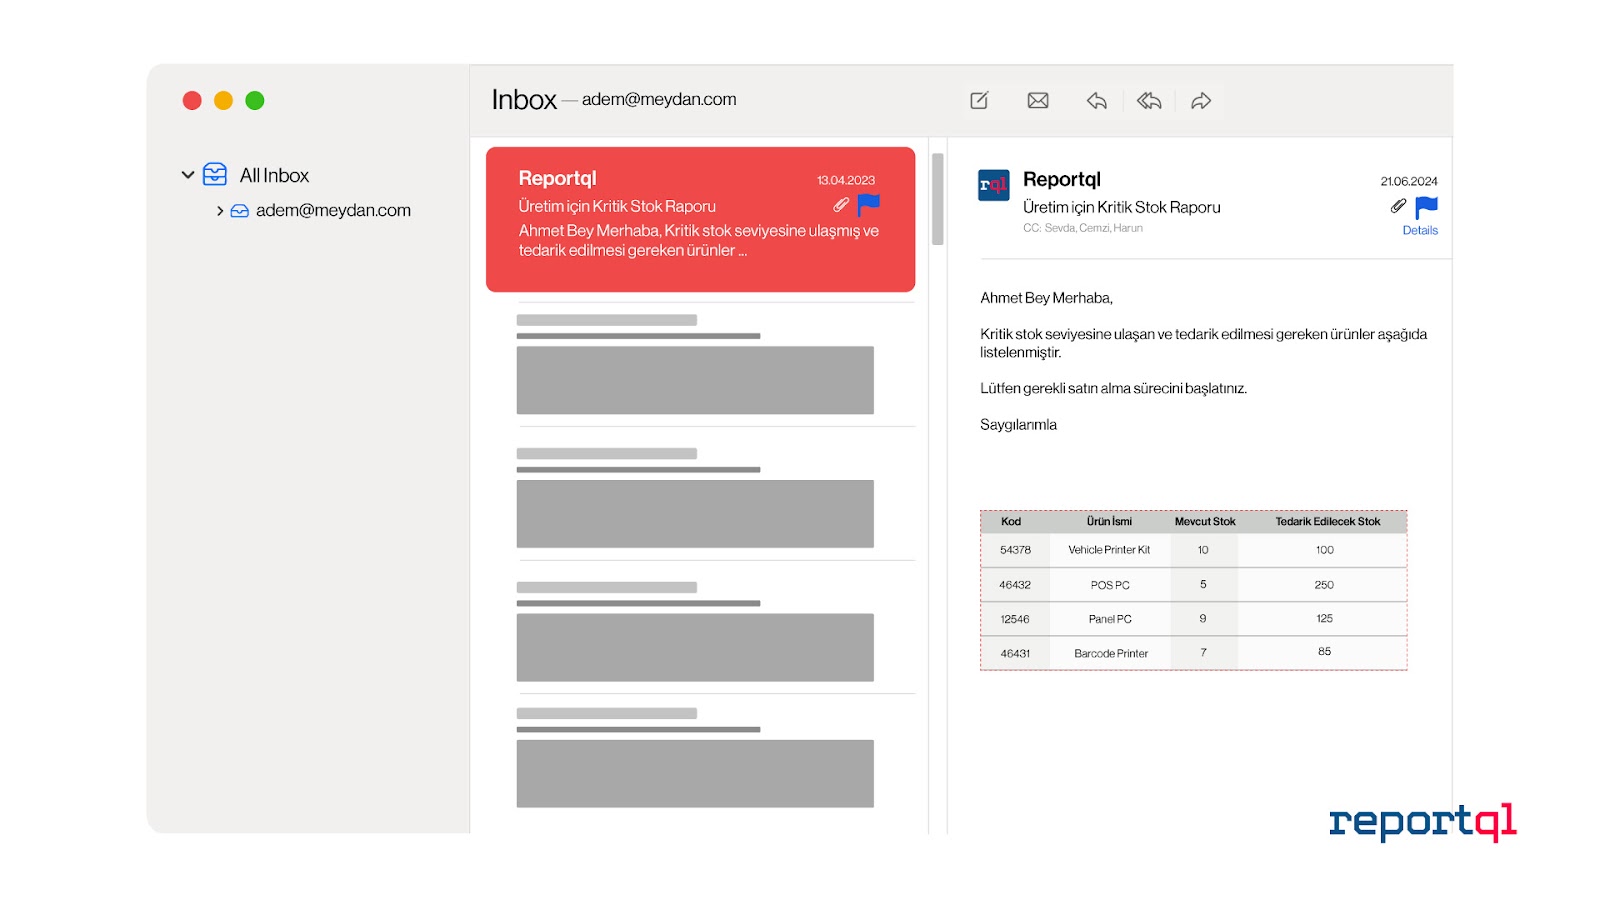
Task: Click the date 21.06.2024
Action: coord(1409,181)
